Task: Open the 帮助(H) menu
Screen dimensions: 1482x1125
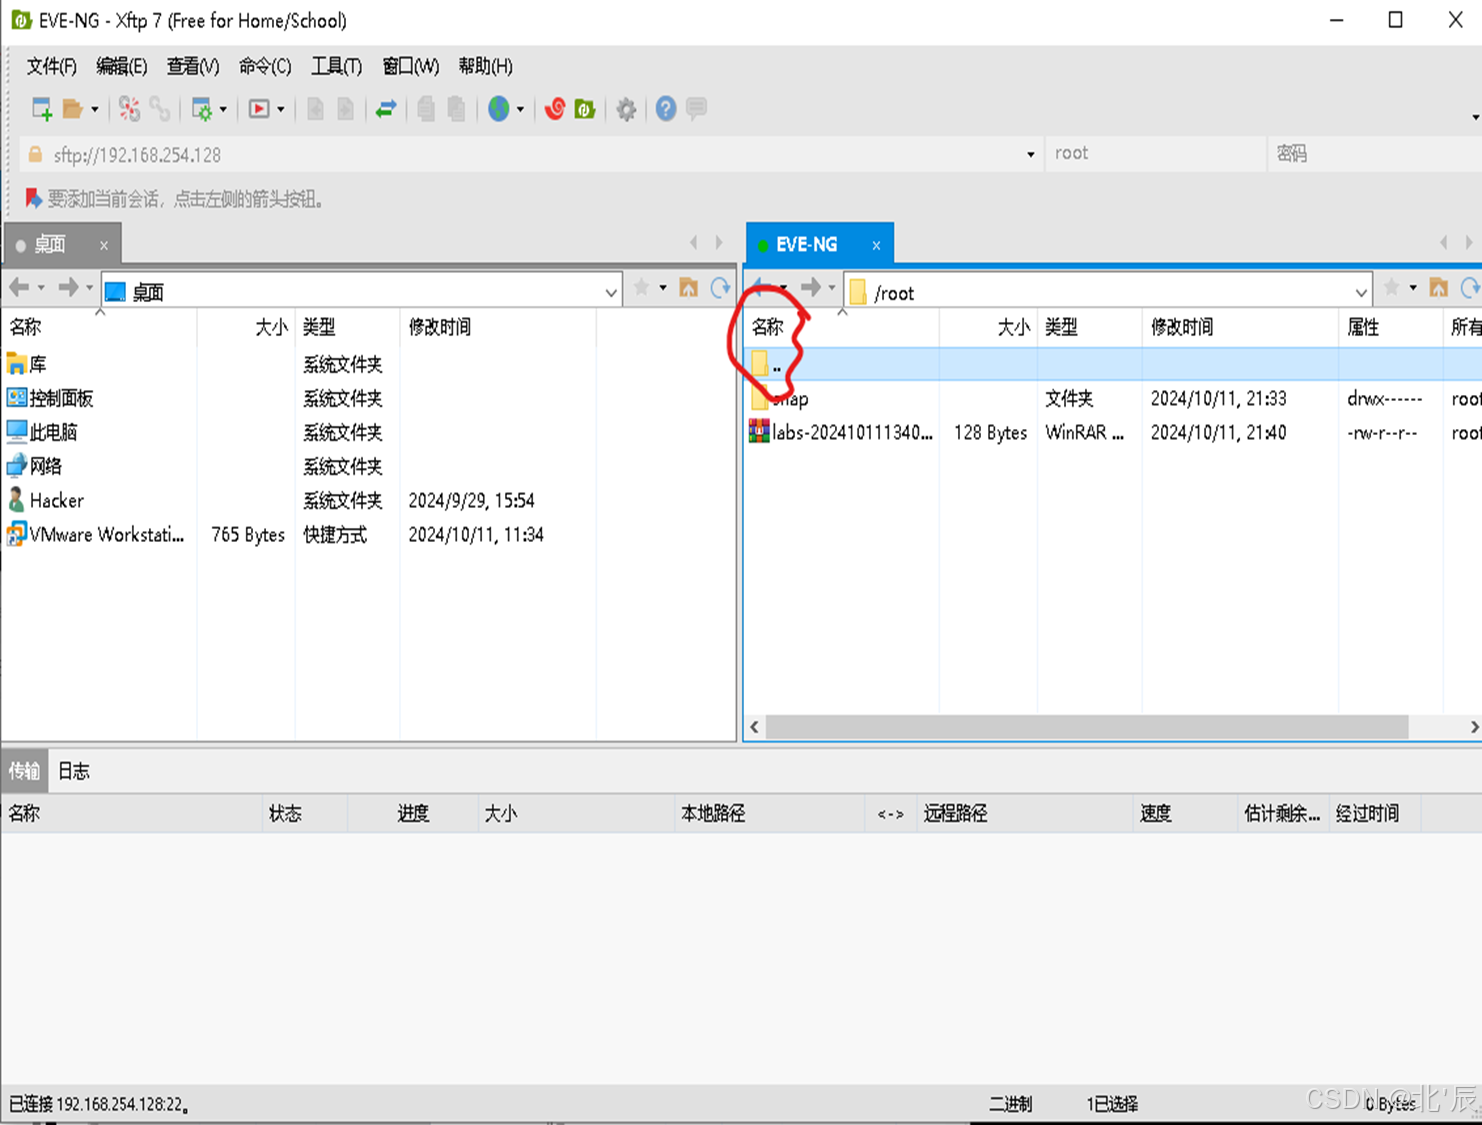Action: click(486, 66)
